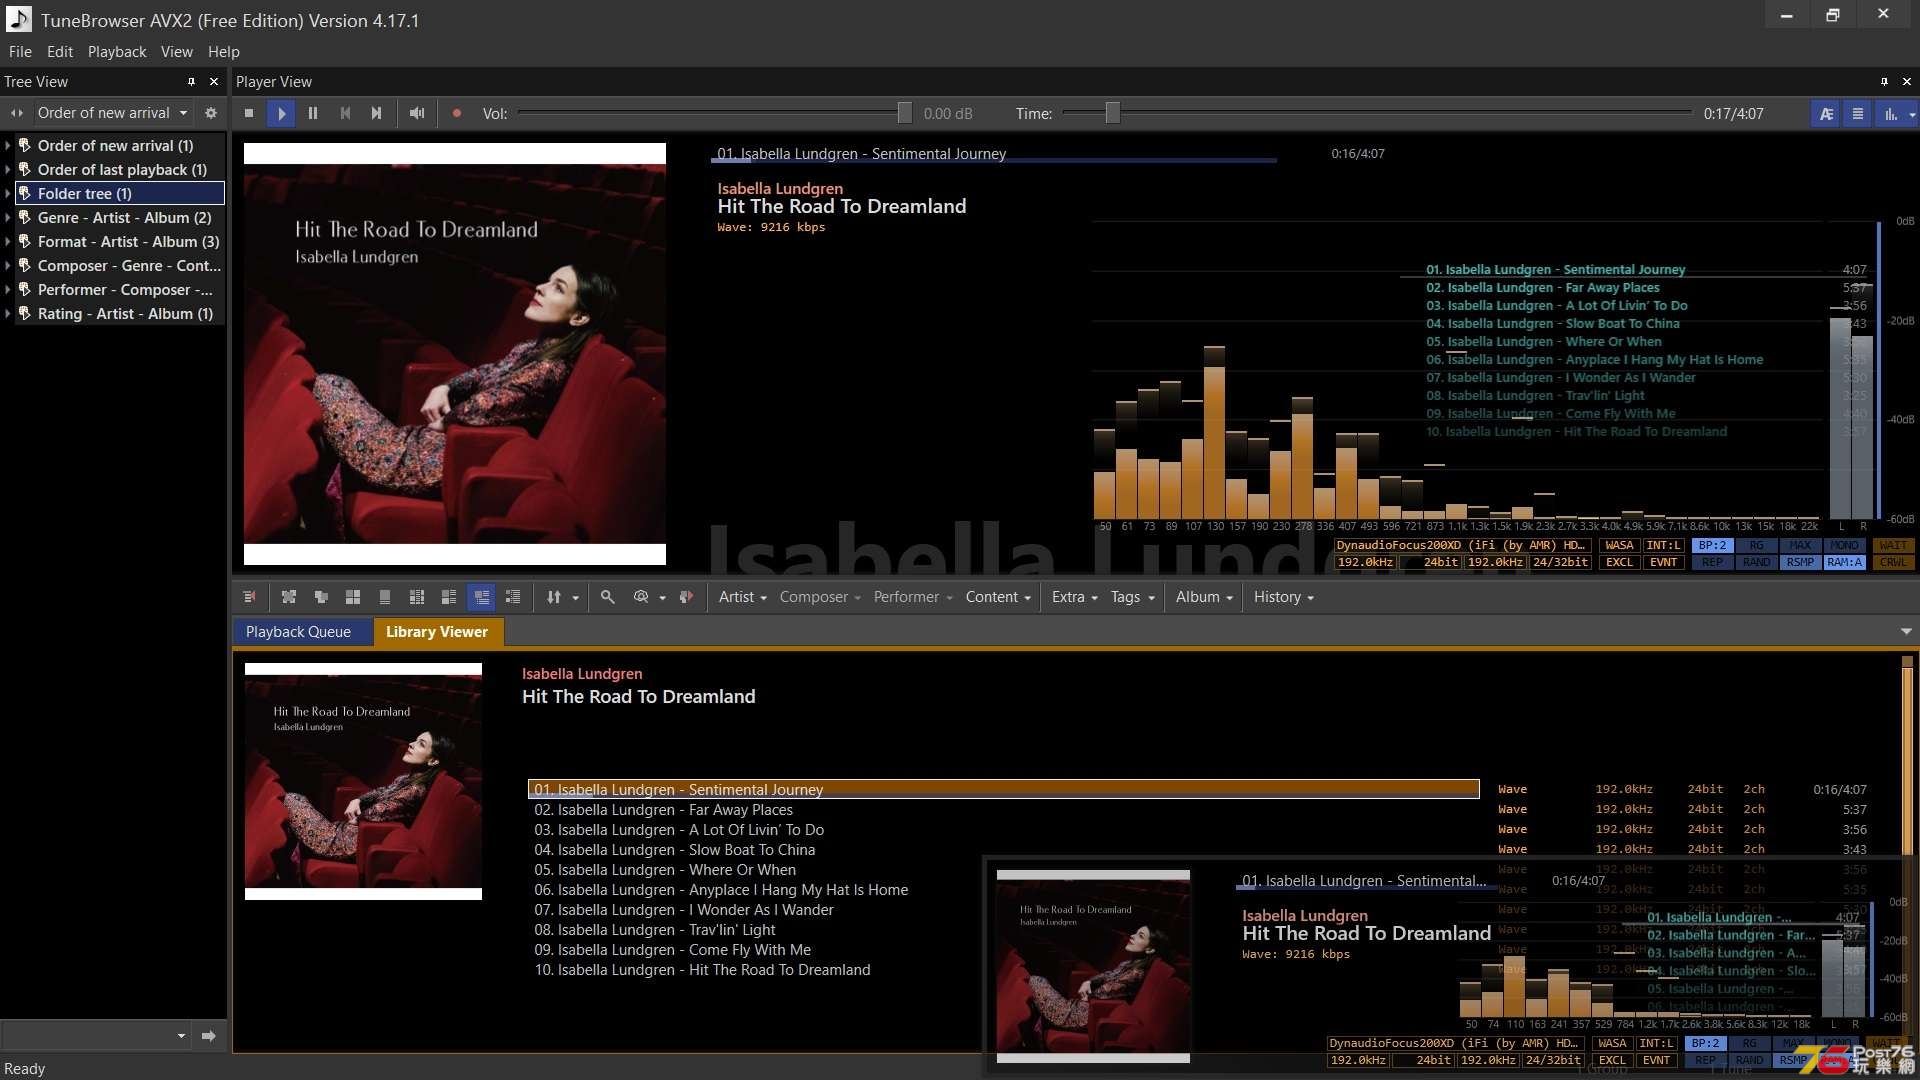The width and height of the screenshot is (1920, 1080).
Task: Select the multi-column thumbnail view icon
Action: 417,597
